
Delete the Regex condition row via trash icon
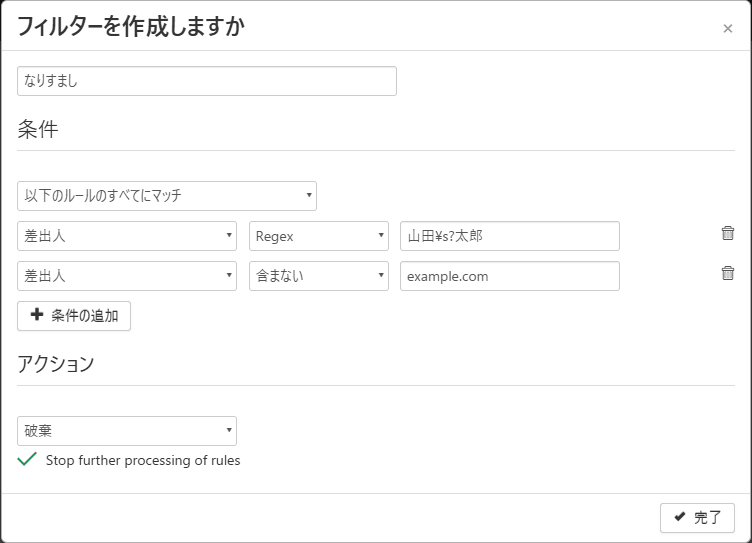tap(727, 233)
